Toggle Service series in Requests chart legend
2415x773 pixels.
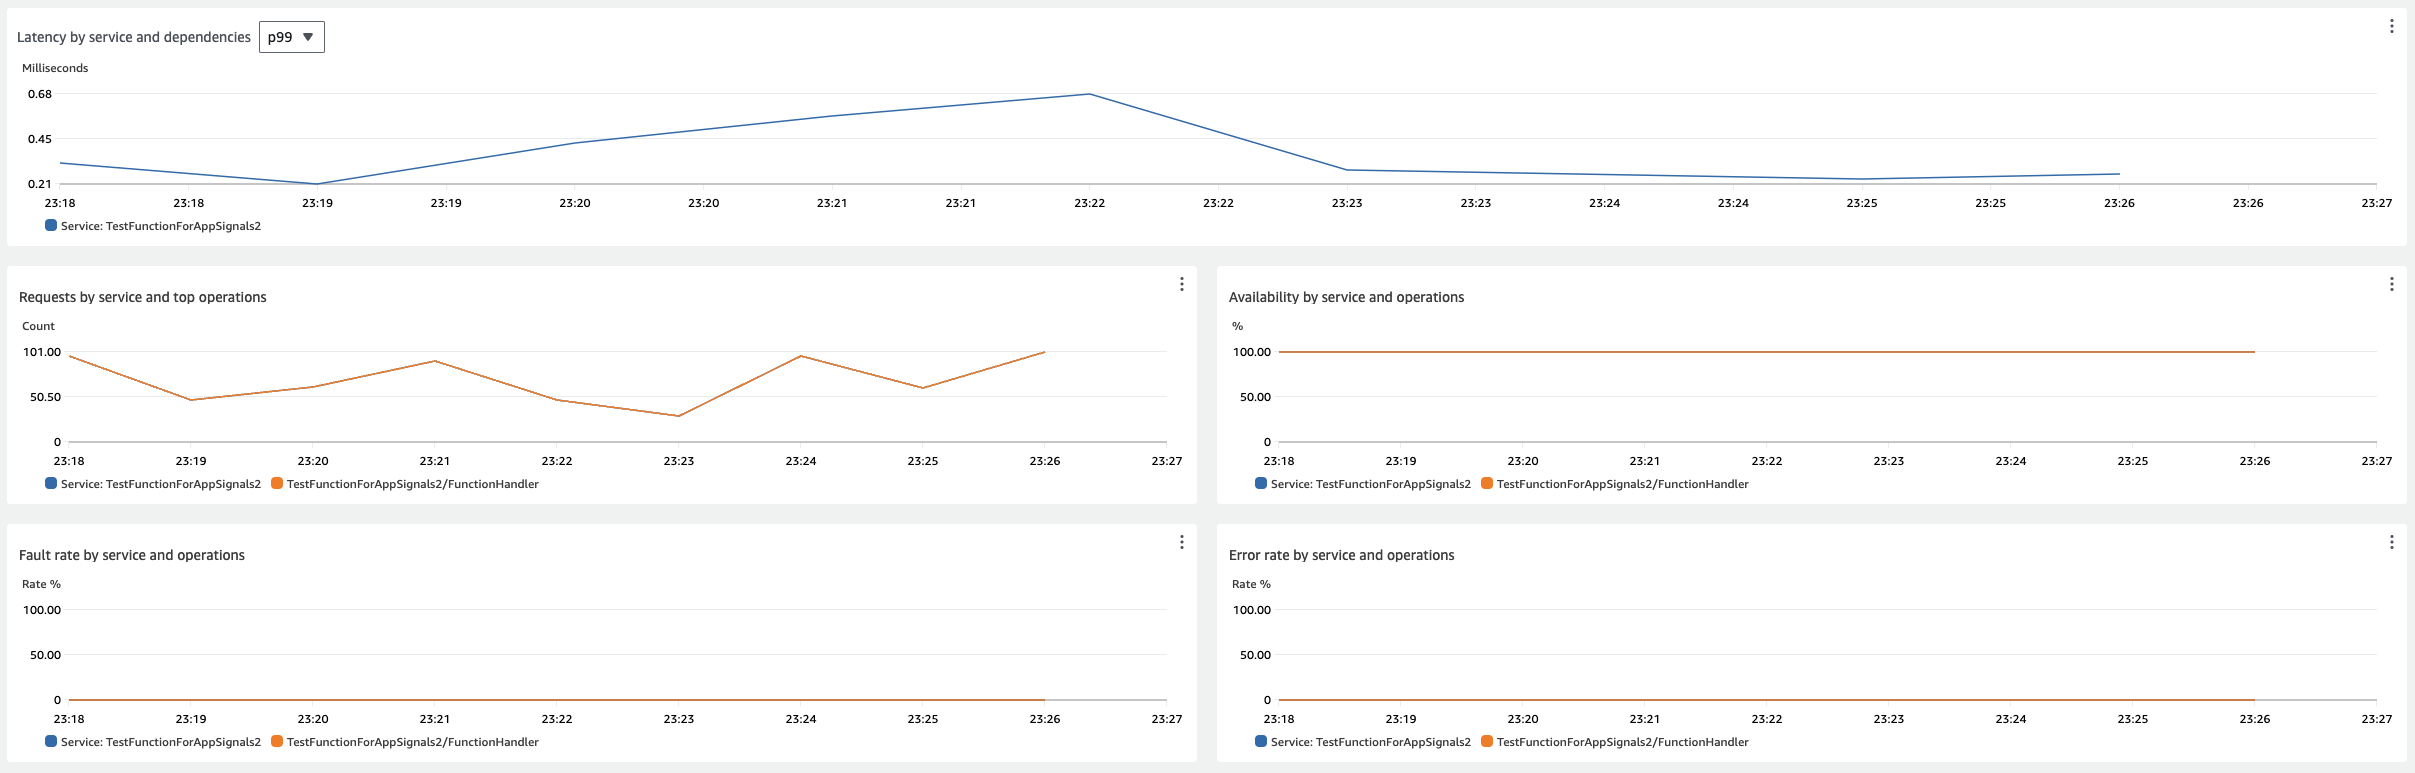click(160, 484)
